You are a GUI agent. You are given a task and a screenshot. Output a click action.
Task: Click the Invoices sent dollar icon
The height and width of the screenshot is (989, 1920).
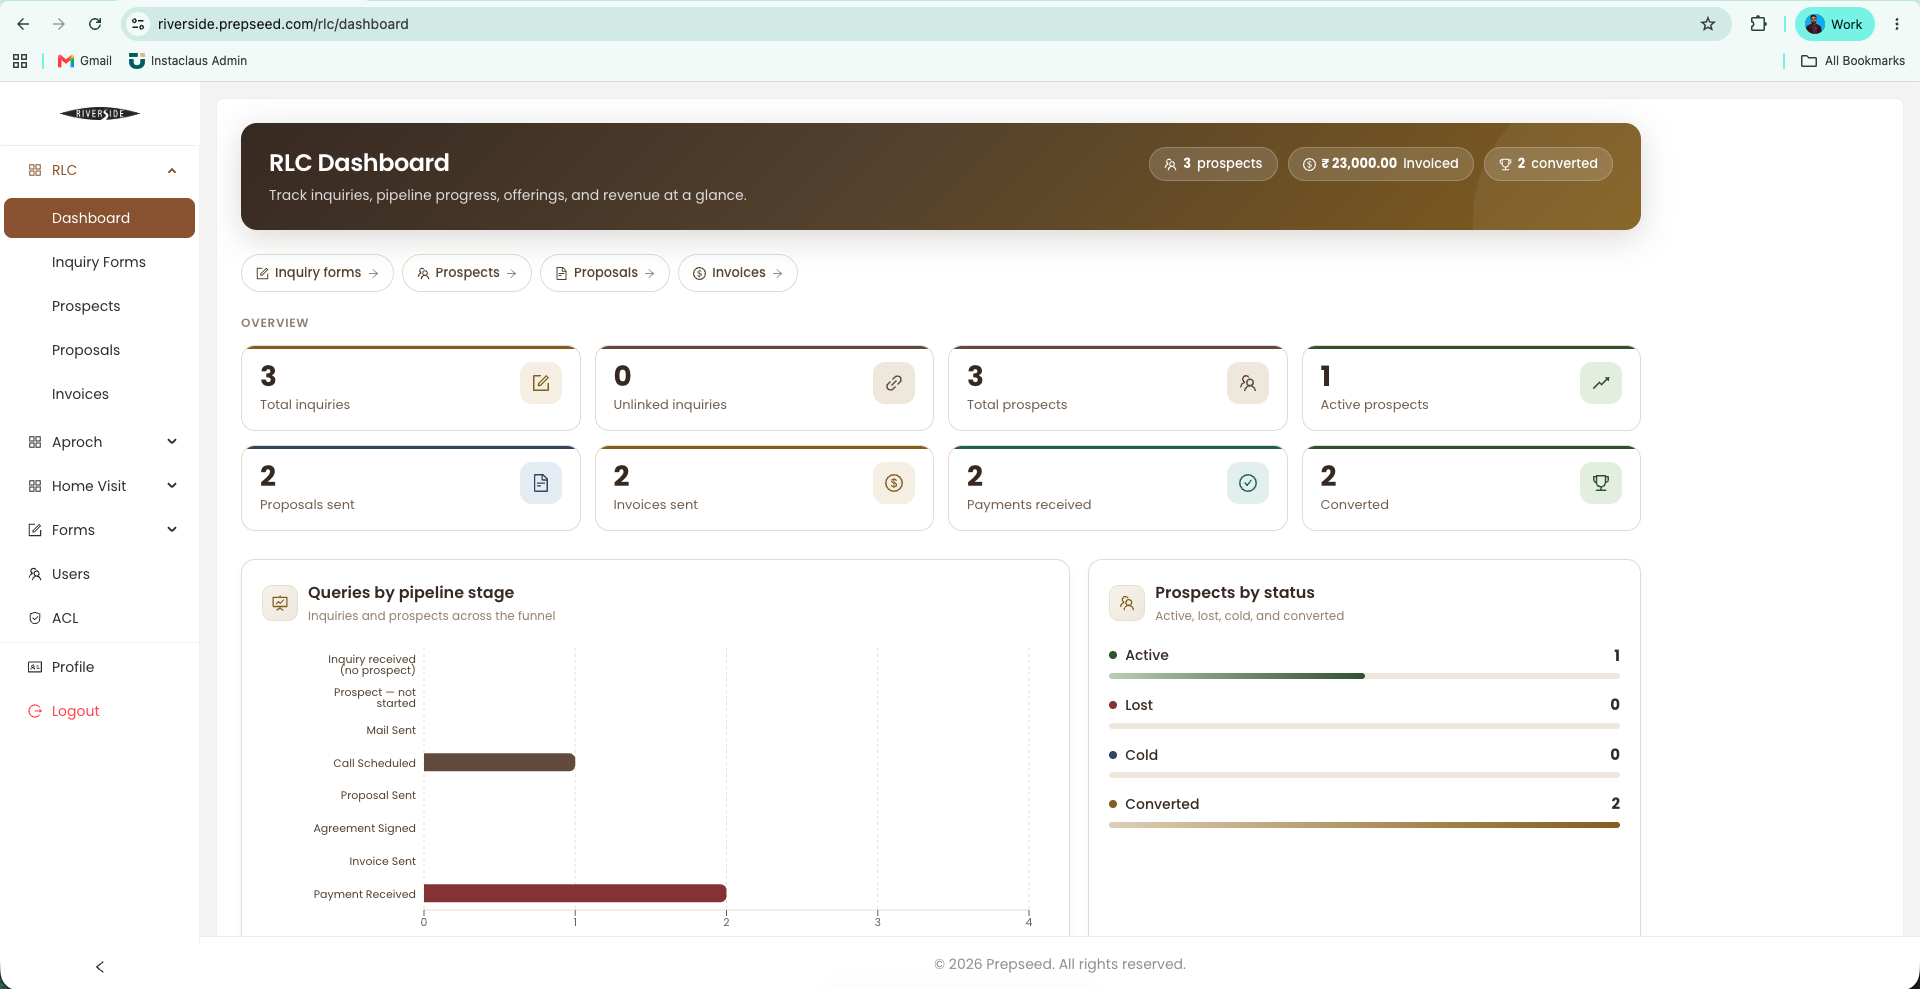894,483
